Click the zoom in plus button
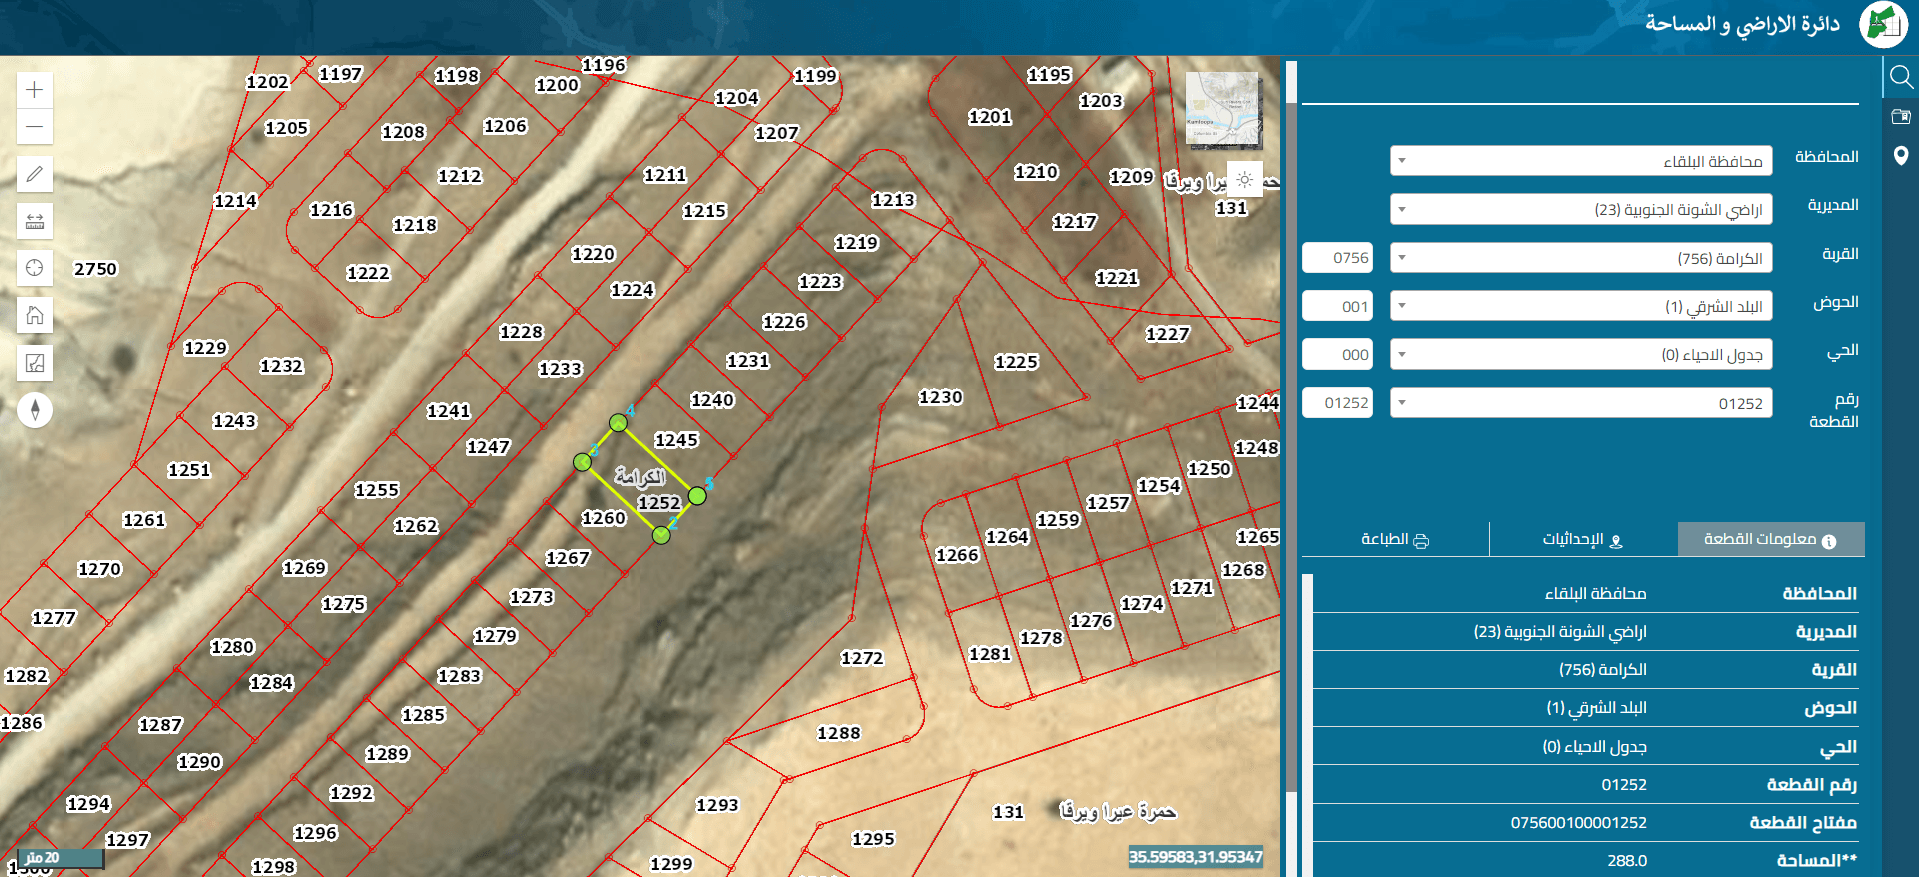The height and width of the screenshot is (877, 1919). tap(35, 90)
